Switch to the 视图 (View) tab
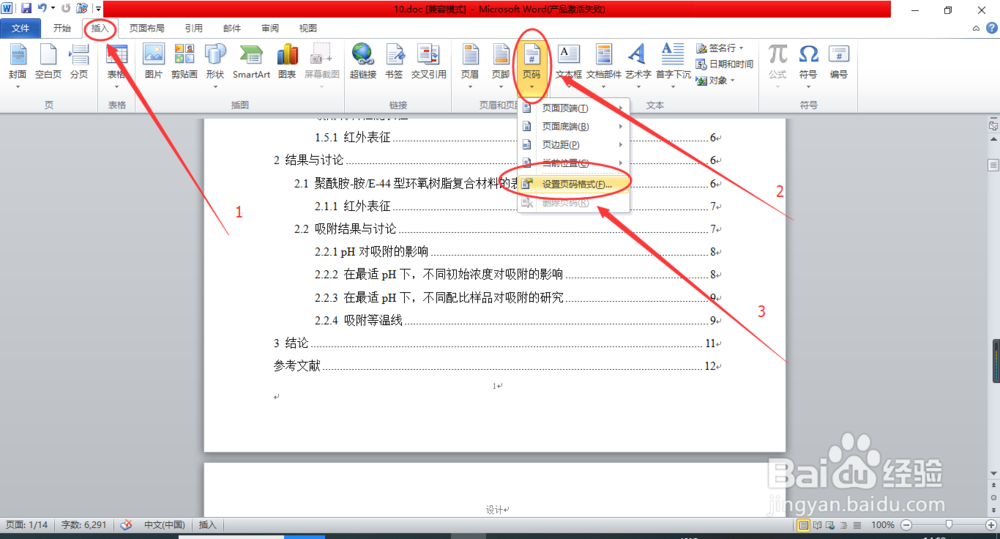The width and height of the screenshot is (1000, 539). [x=307, y=28]
